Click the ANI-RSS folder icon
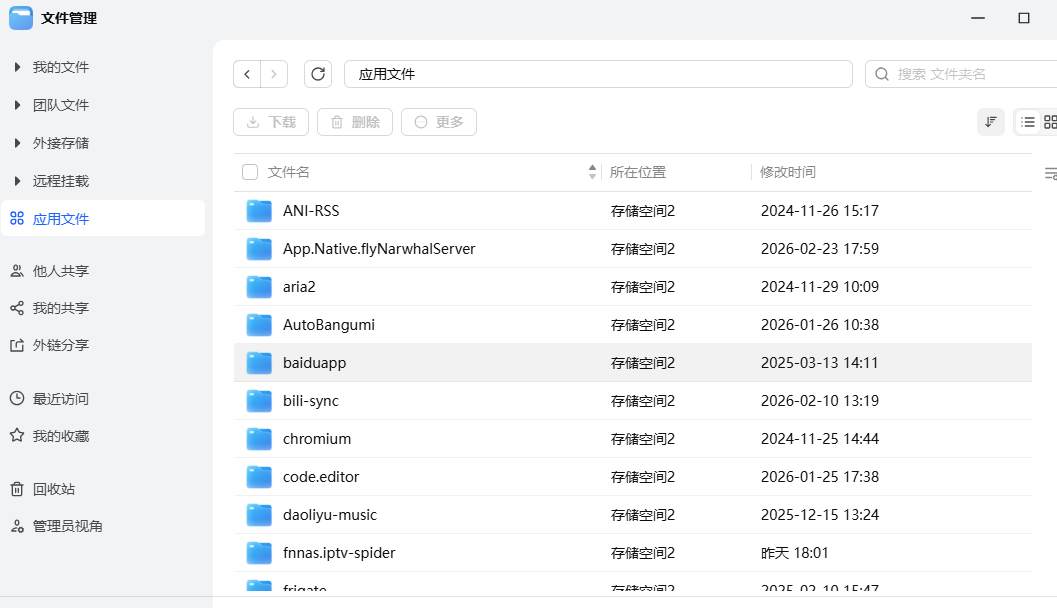 click(259, 211)
